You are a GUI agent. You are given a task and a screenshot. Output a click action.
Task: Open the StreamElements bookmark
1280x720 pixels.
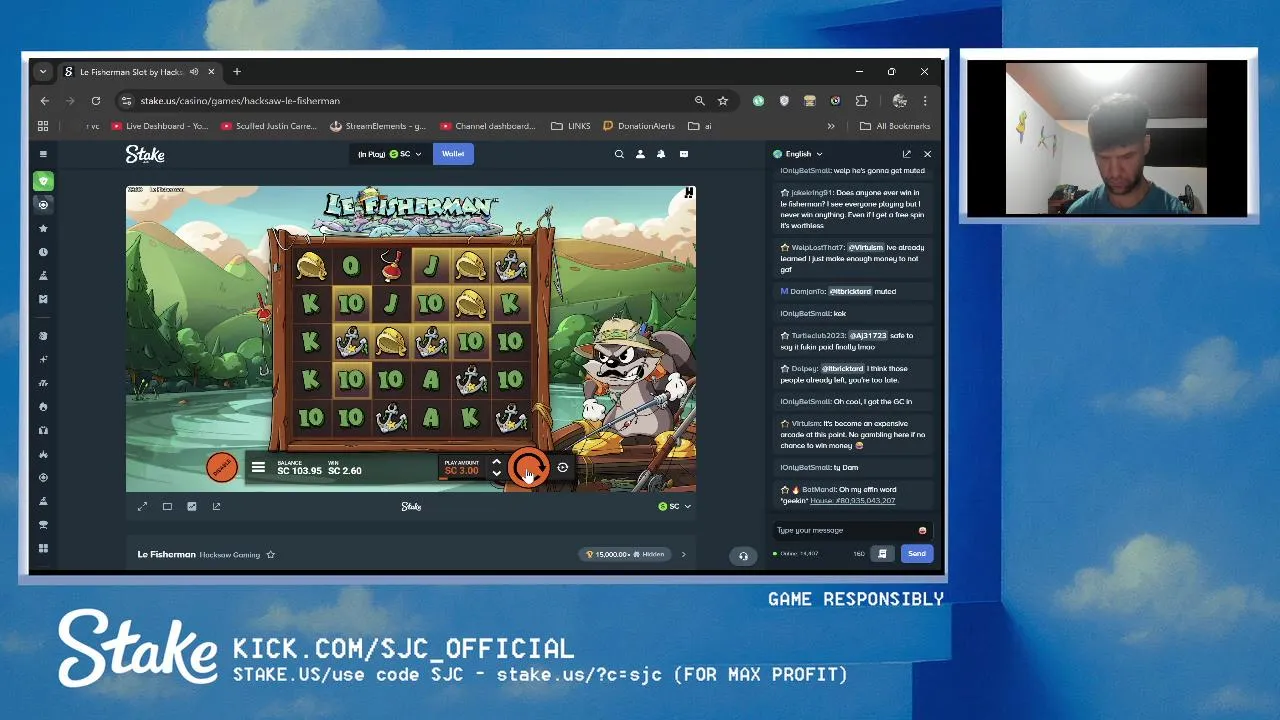click(x=378, y=126)
